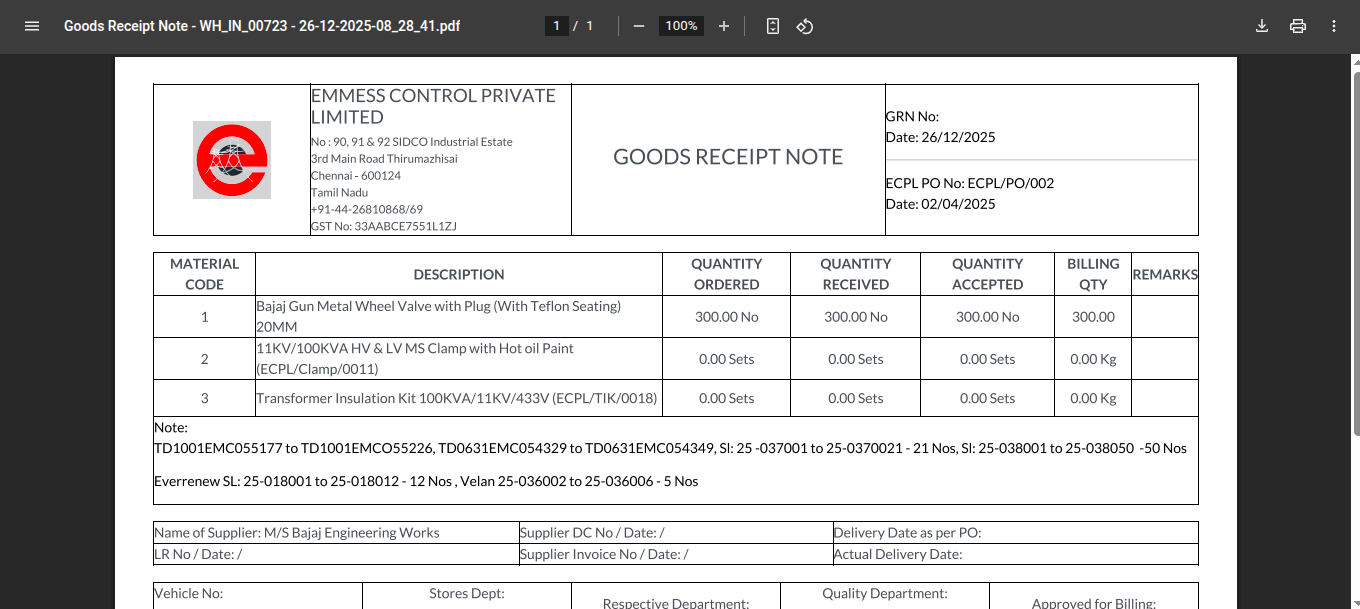This screenshot has height=609, width=1360.
Task: Open the PDF sidebar menu icon
Action: tap(32, 26)
